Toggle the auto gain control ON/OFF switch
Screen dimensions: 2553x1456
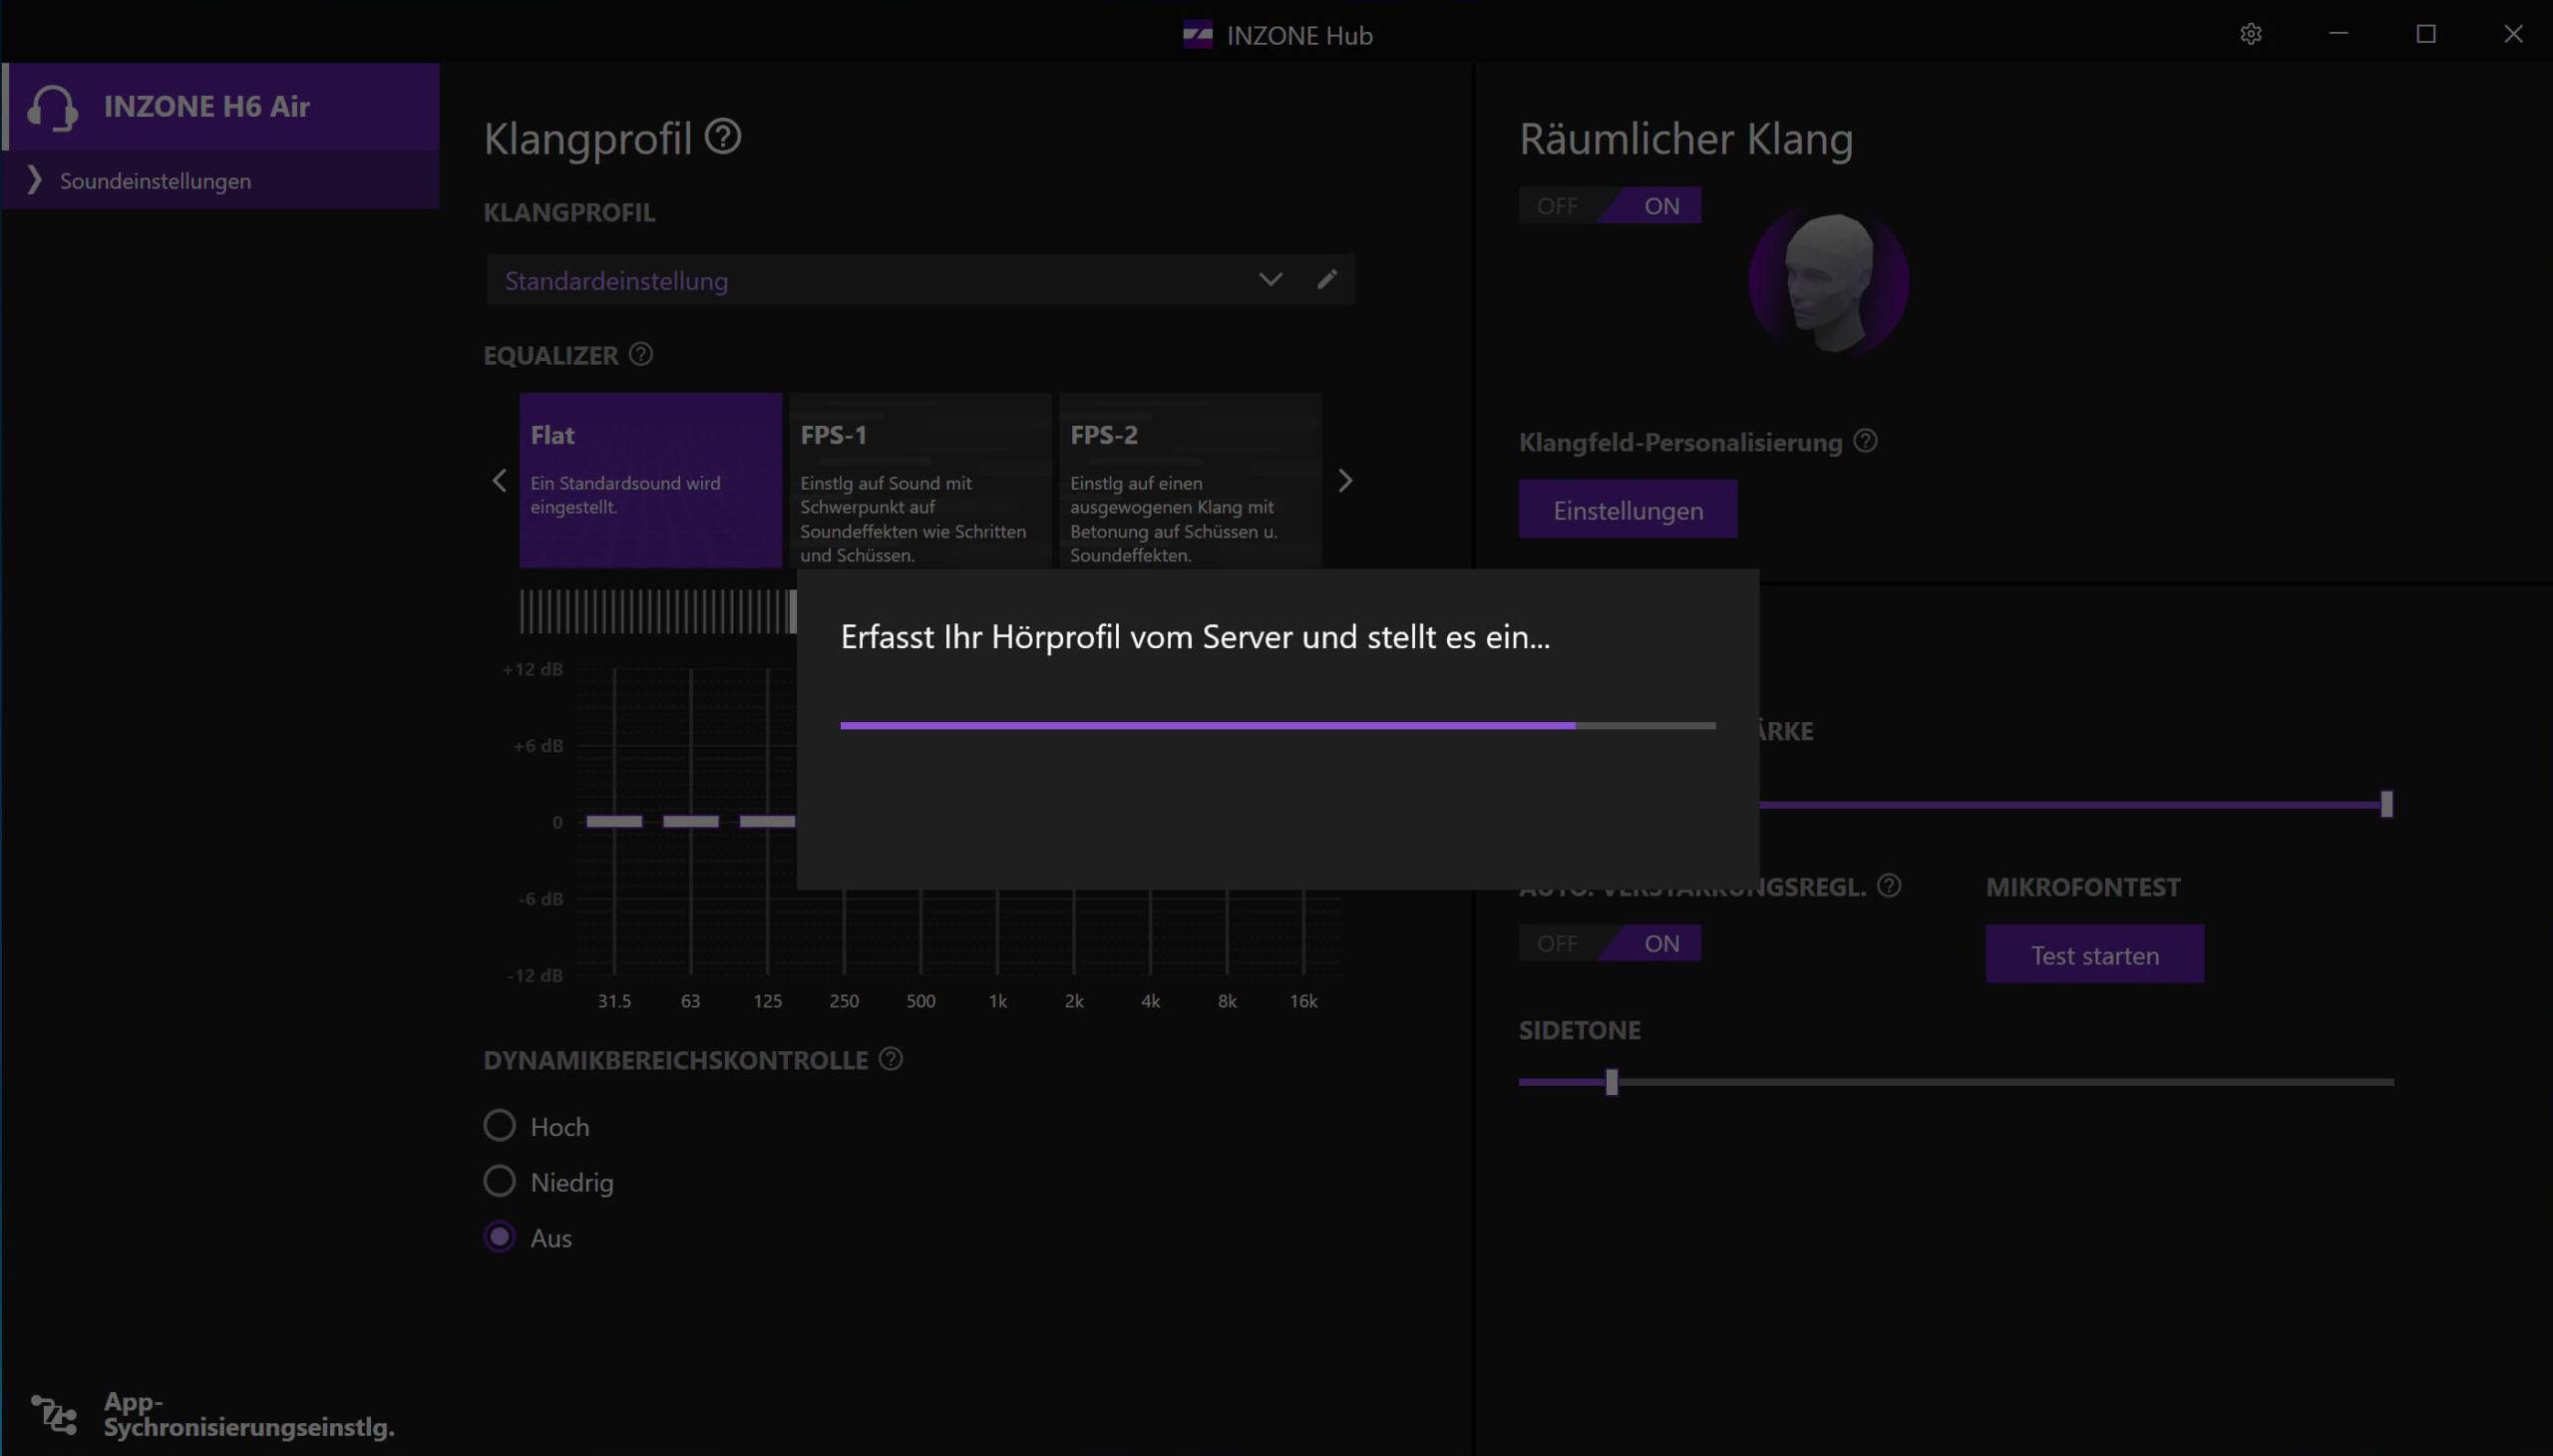(1609, 943)
